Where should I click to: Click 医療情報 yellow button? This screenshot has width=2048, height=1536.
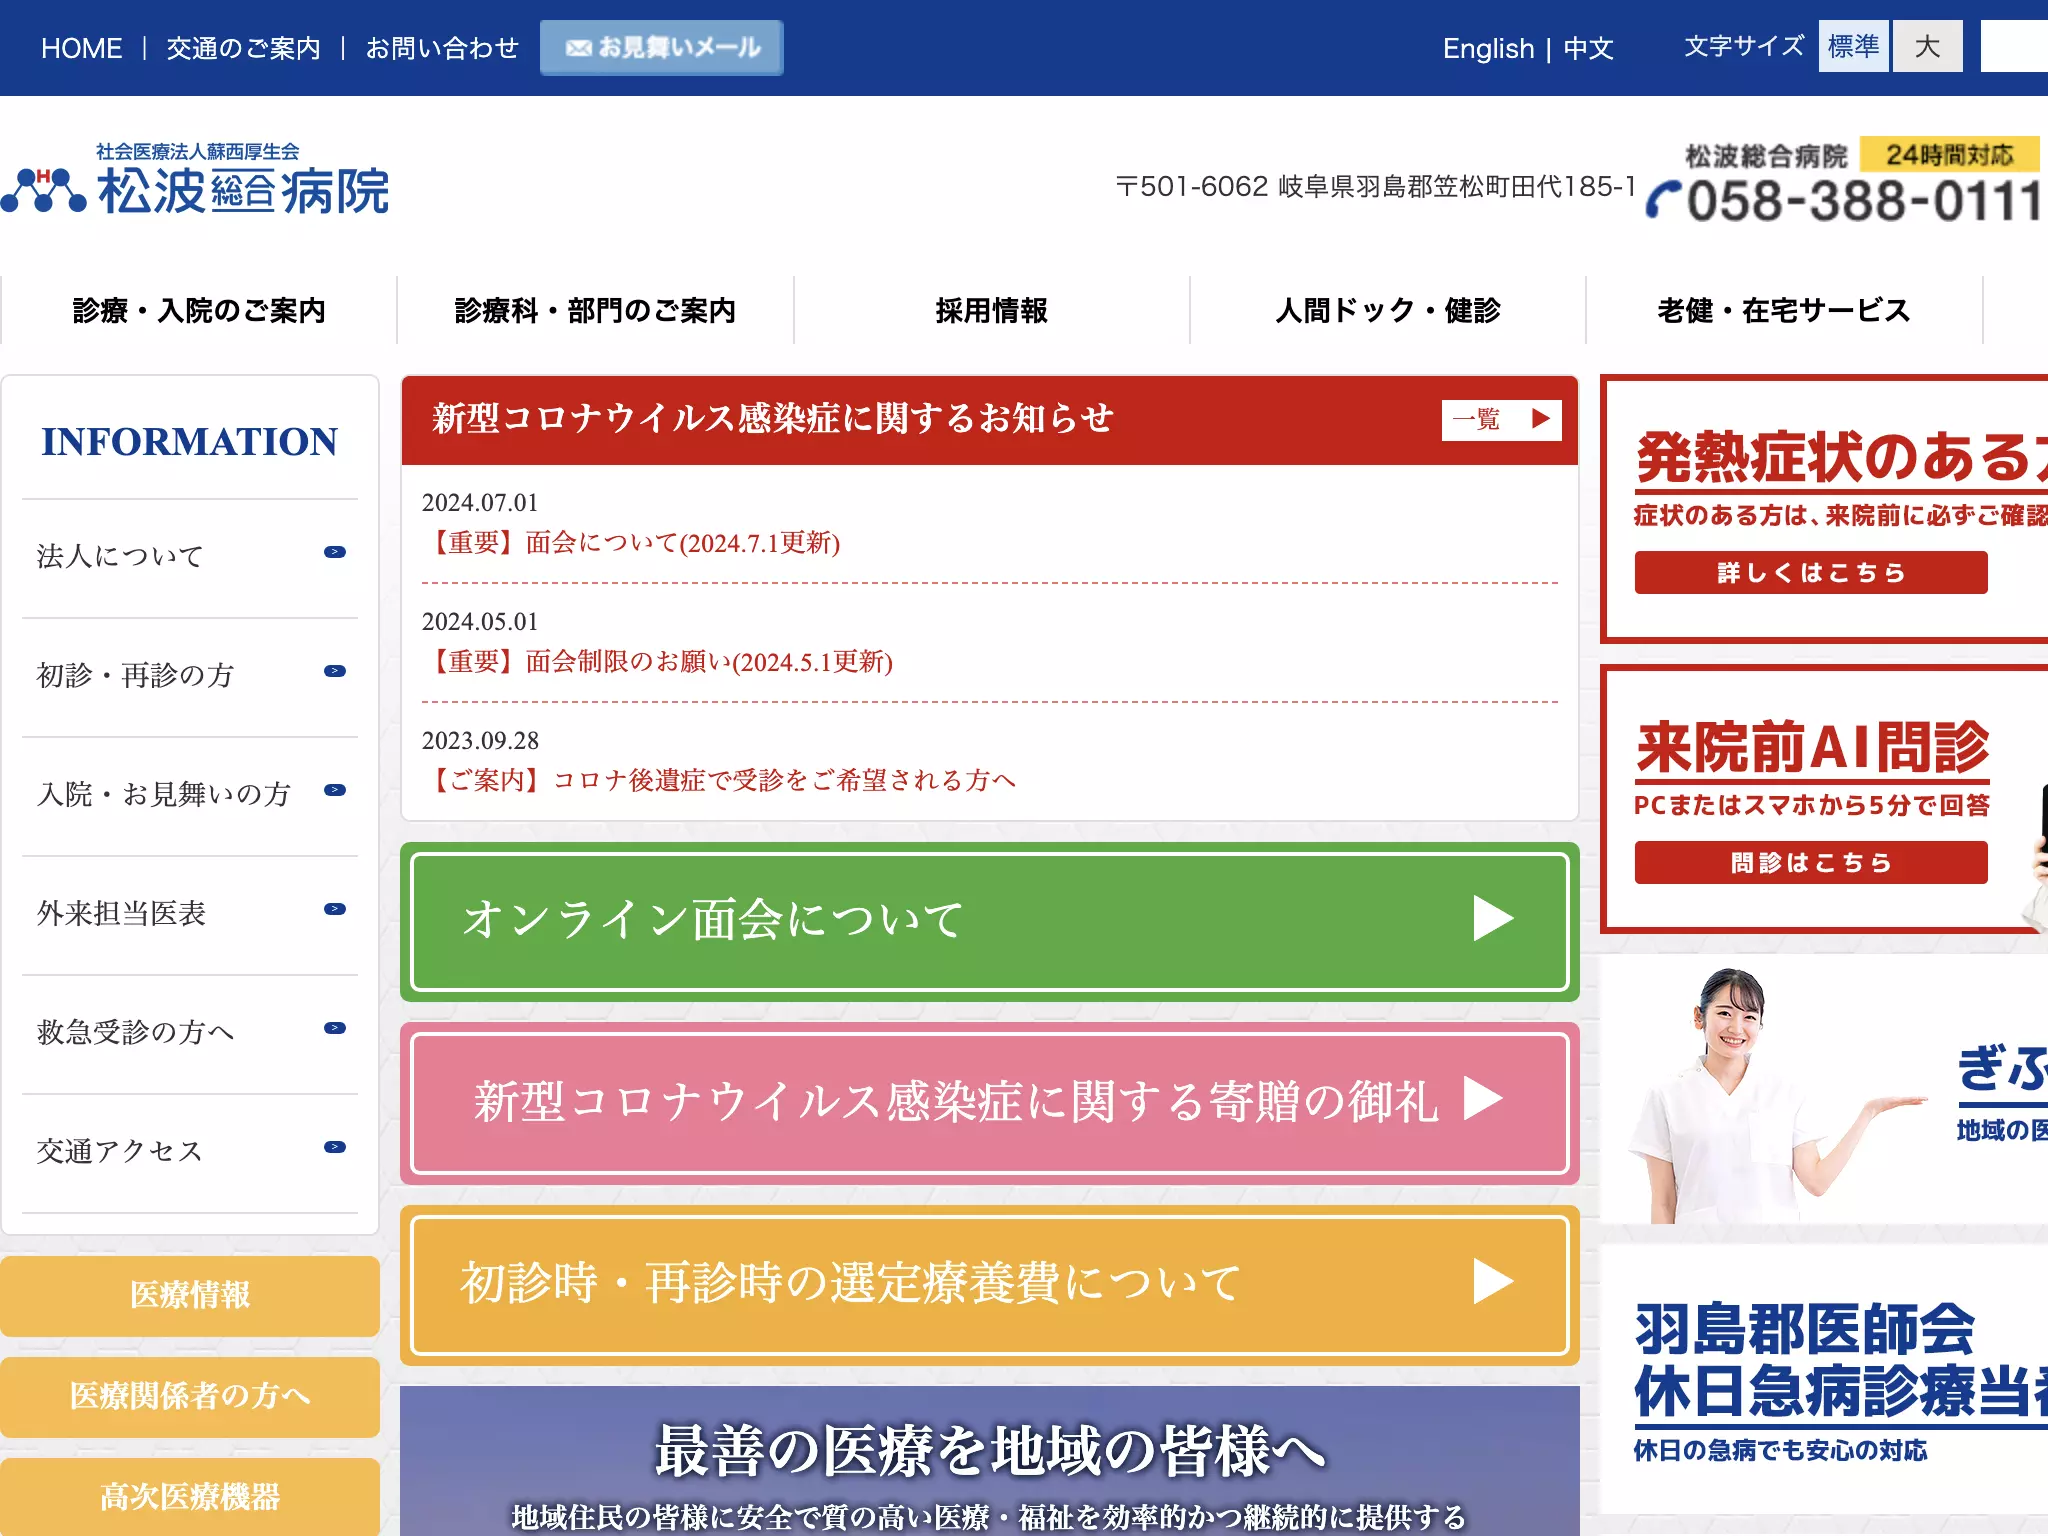click(x=190, y=1296)
